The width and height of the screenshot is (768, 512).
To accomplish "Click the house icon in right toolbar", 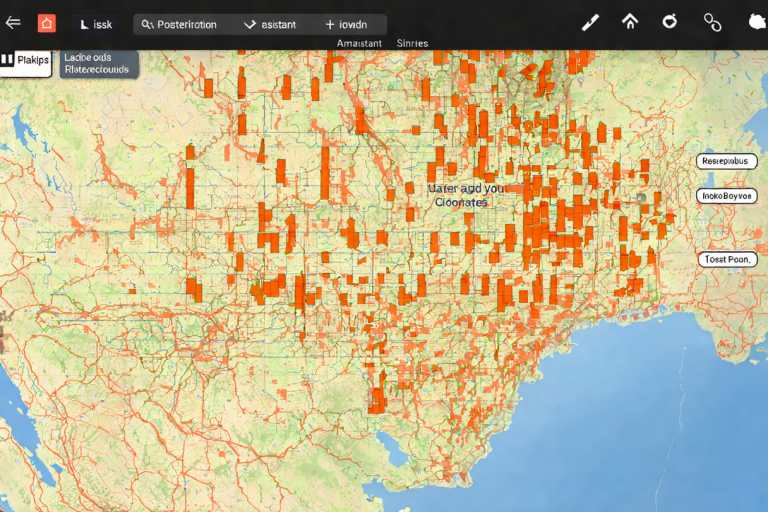I will (x=630, y=22).
